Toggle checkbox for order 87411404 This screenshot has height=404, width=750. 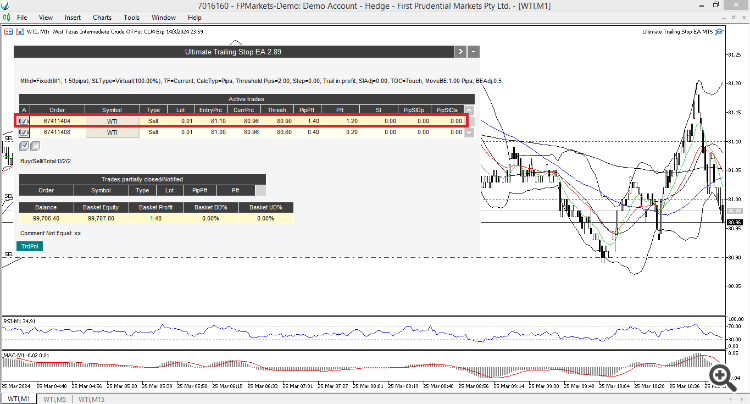click(24, 121)
